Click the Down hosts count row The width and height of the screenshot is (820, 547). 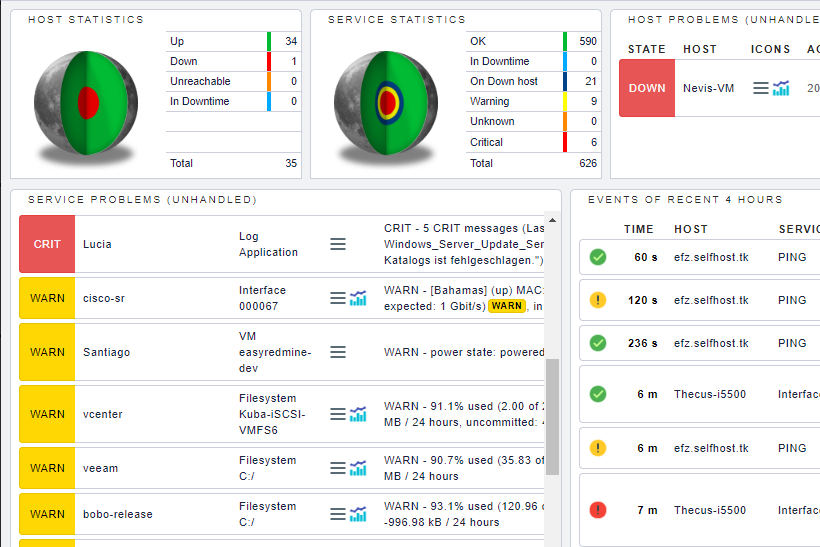point(232,61)
